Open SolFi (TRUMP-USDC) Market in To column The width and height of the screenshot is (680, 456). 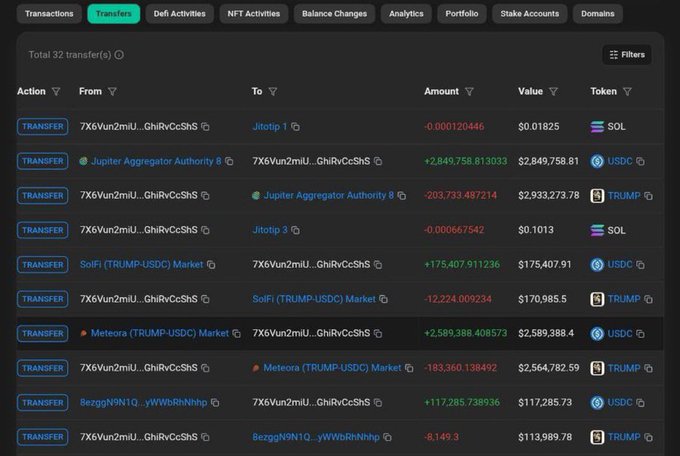pyautogui.click(x=314, y=299)
